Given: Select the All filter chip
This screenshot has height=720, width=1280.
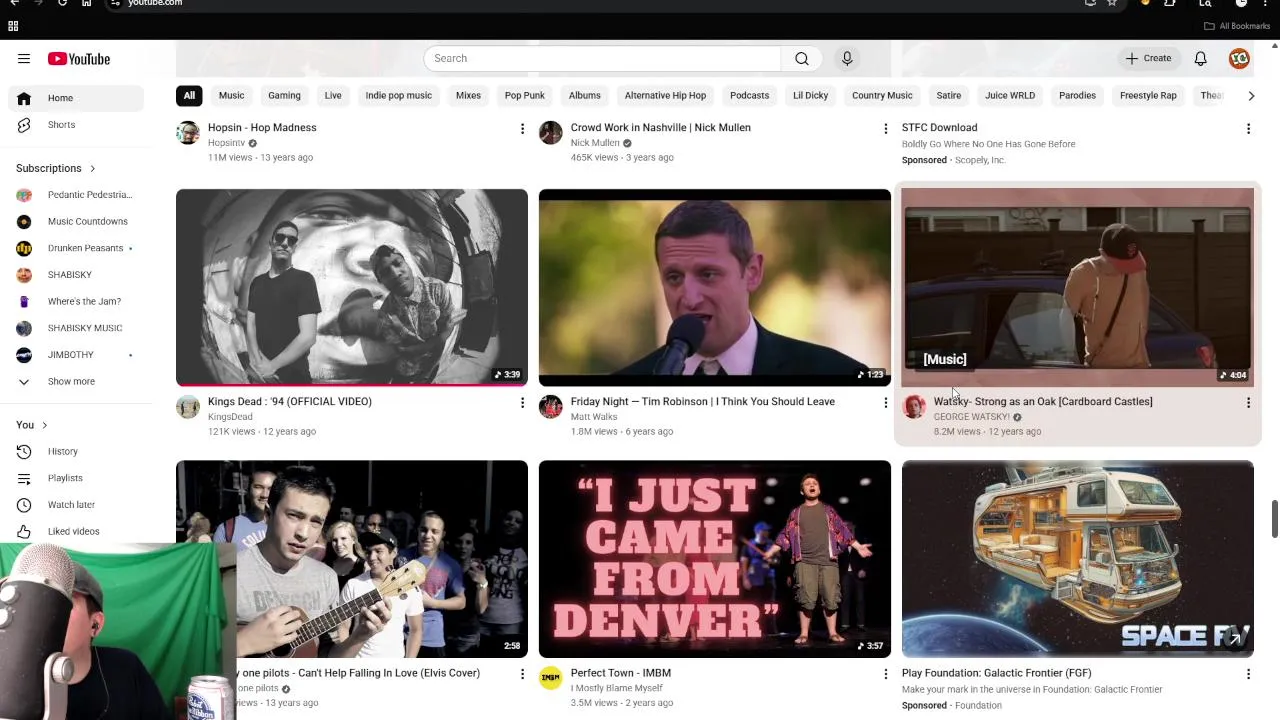Looking at the screenshot, I should click(189, 95).
